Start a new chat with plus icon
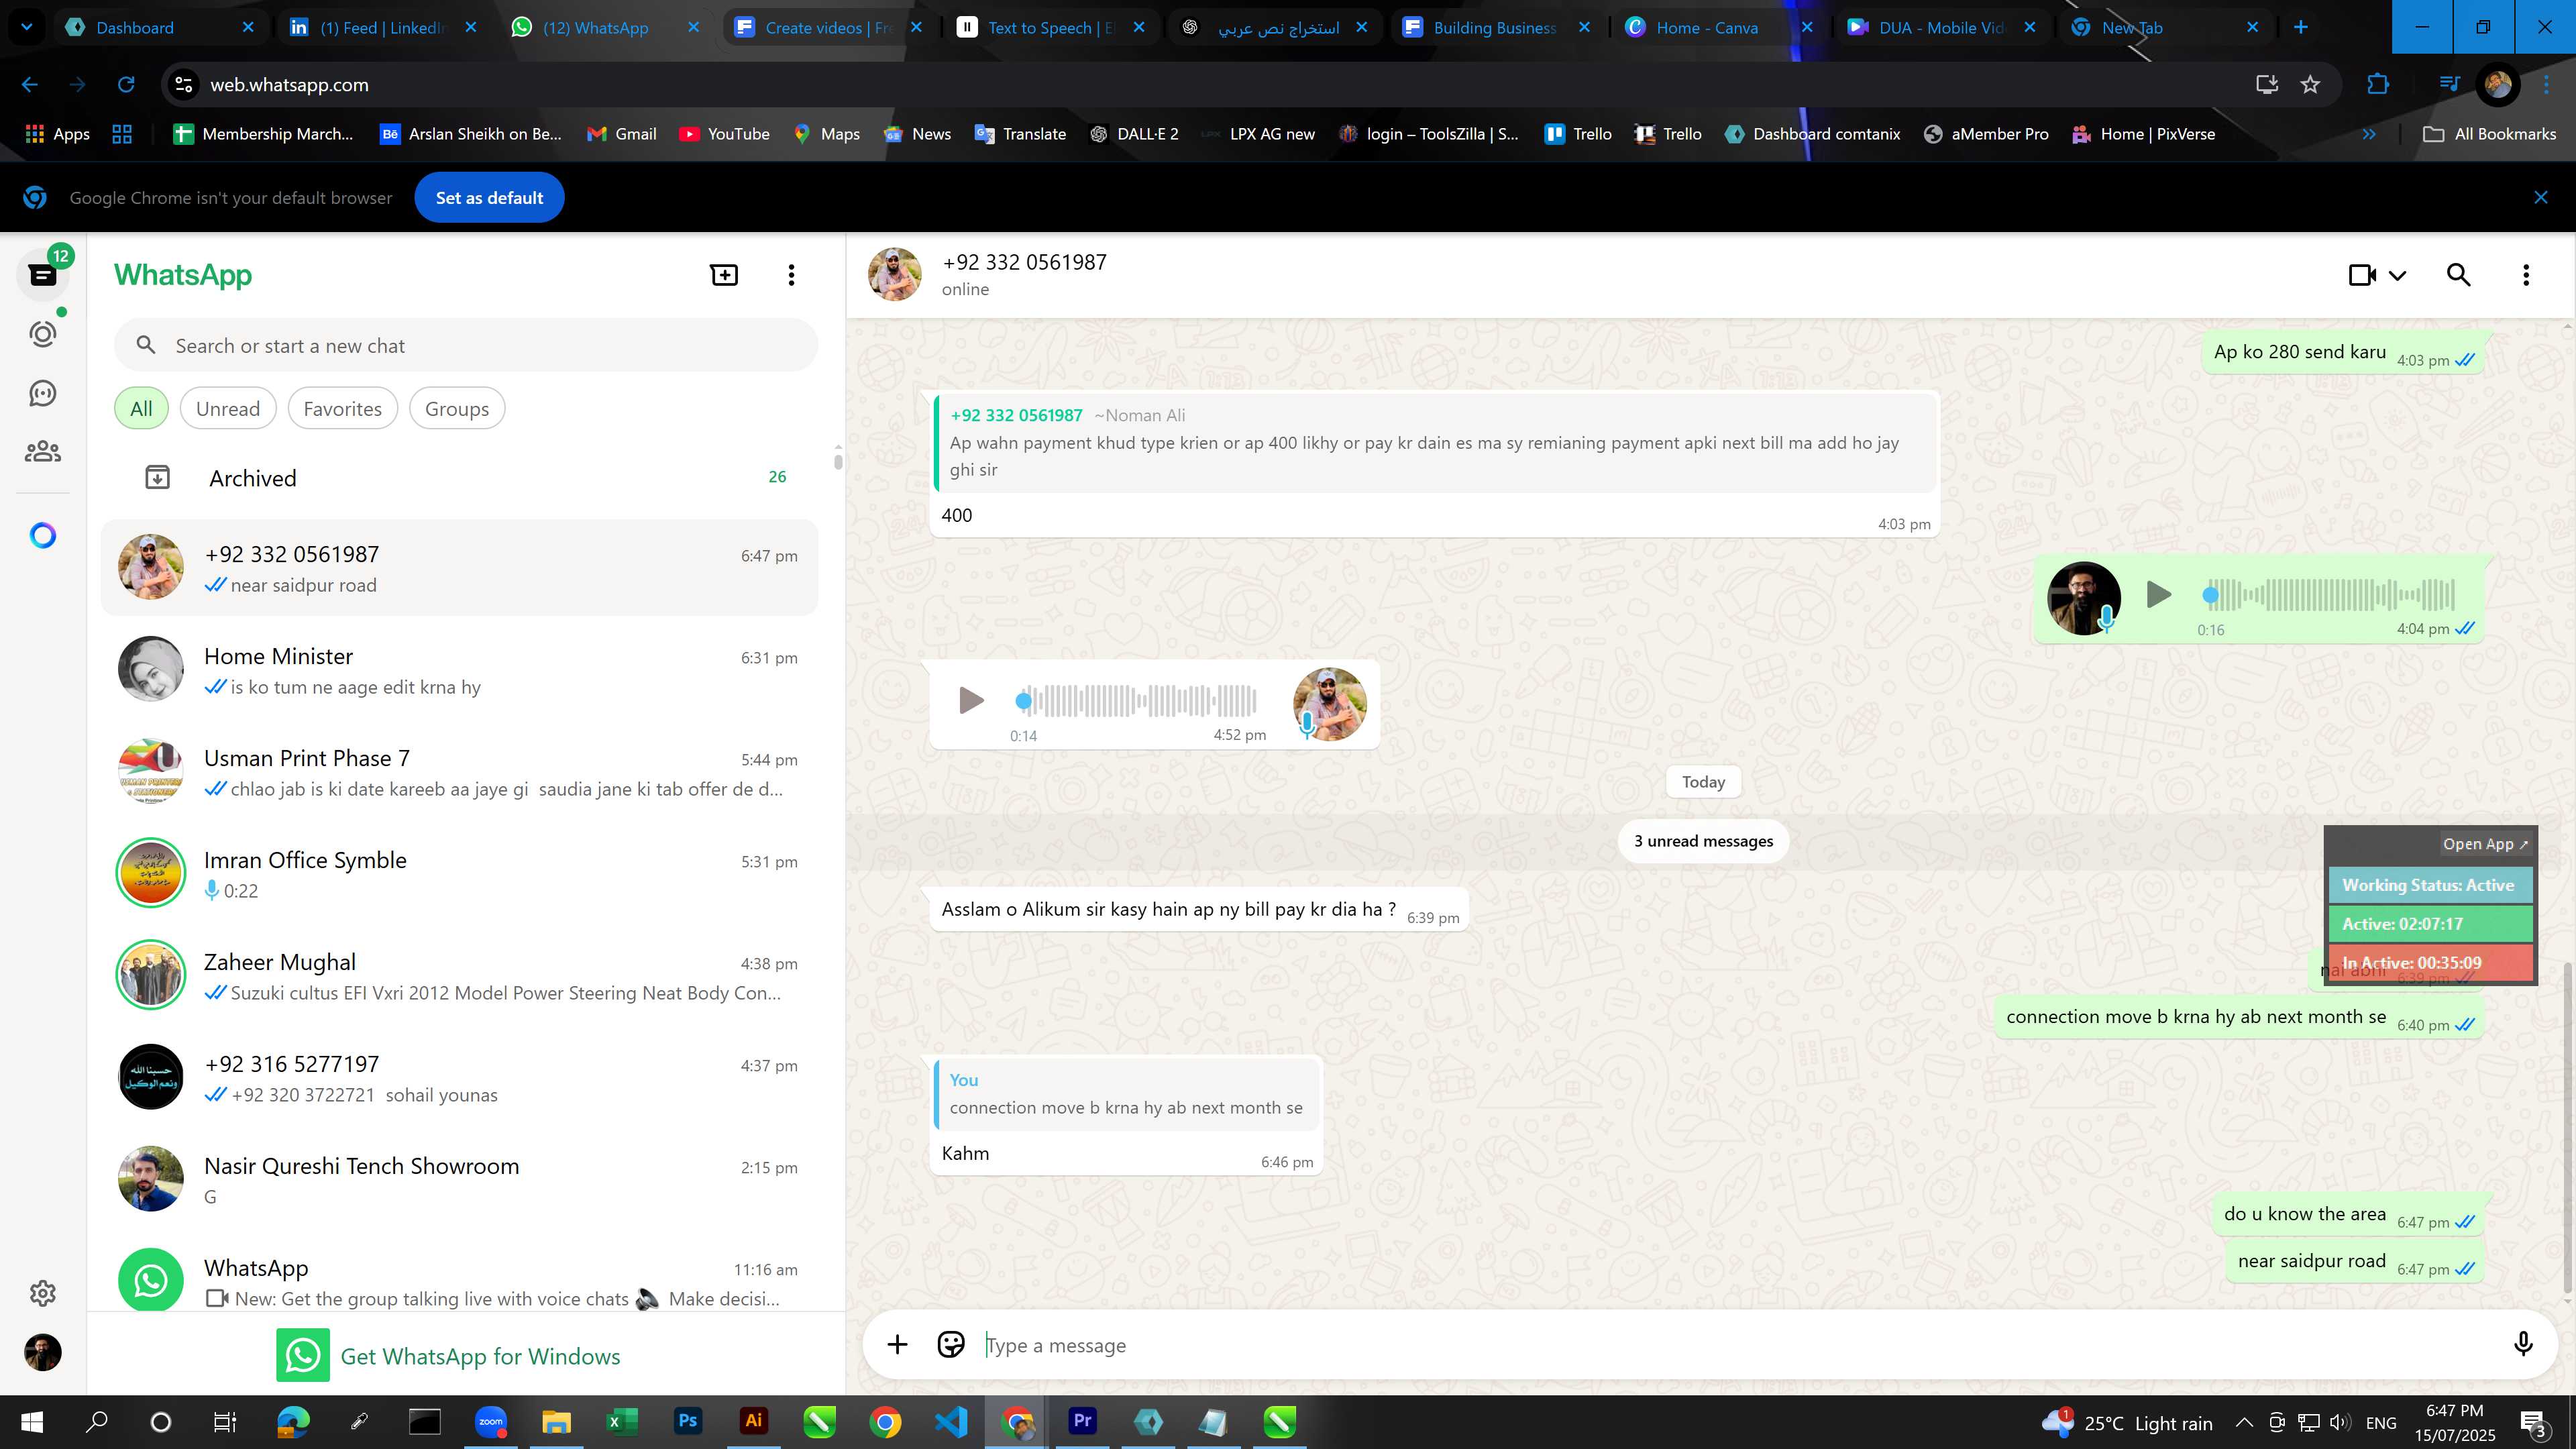 (724, 275)
